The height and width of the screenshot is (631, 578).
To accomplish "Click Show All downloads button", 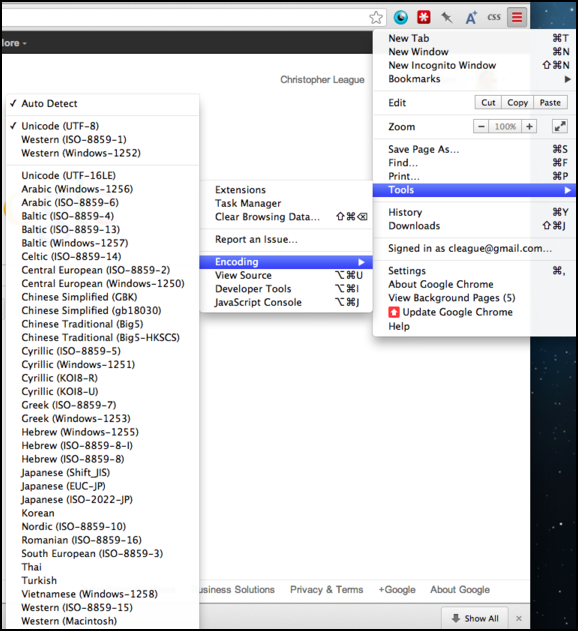I will pos(475,618).
